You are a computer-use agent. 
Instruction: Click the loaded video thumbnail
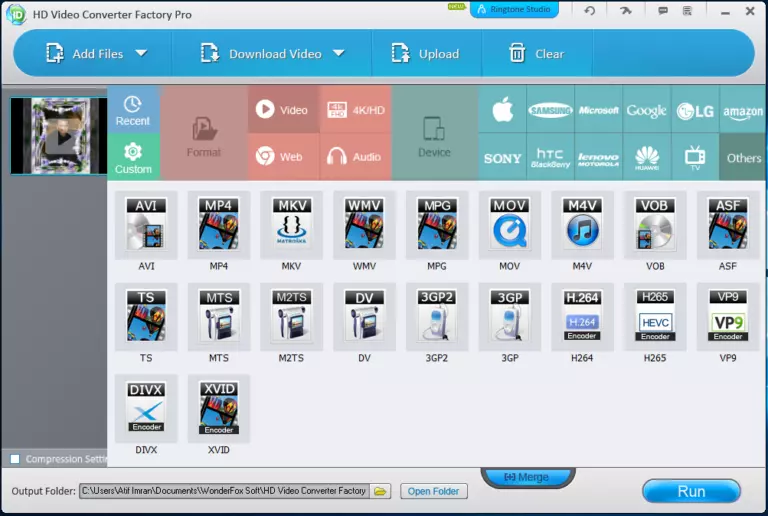point(59,136)
